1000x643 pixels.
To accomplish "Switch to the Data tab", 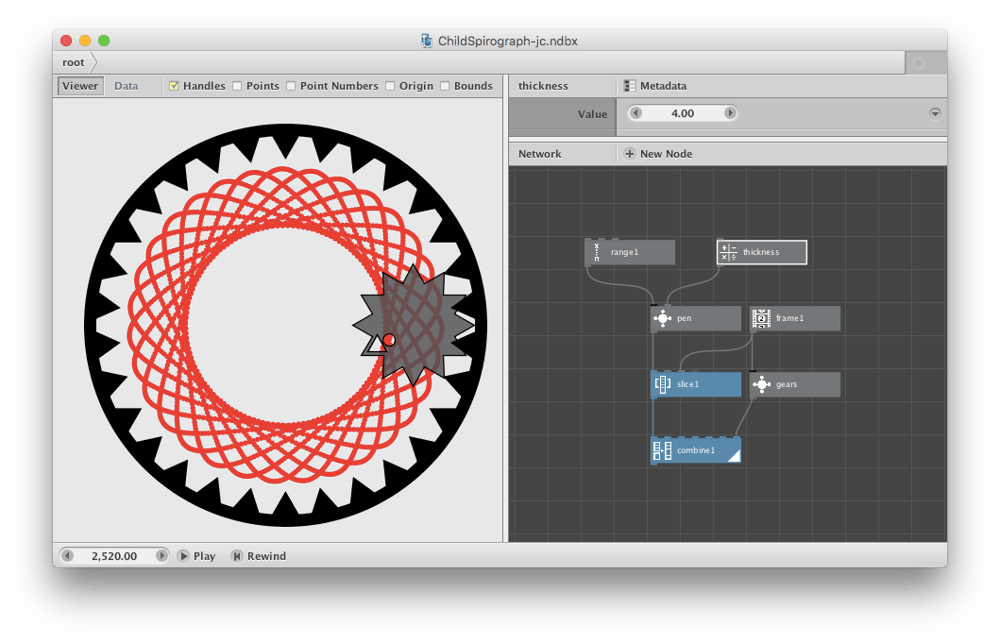I will click(x=126, y=85).
